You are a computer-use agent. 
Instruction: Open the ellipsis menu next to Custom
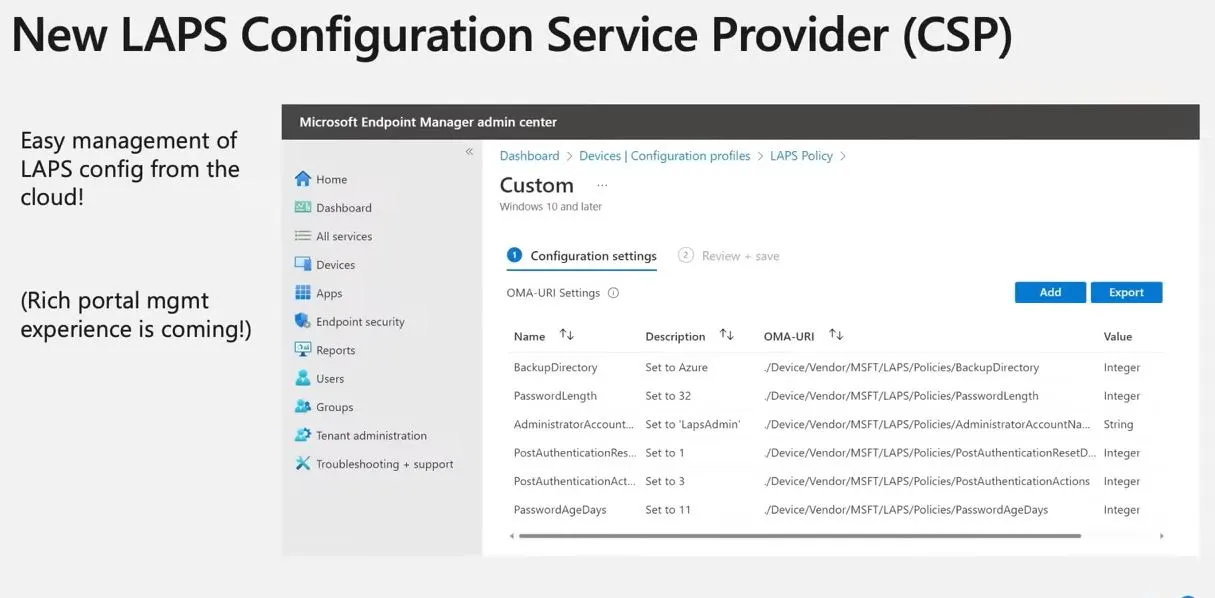point(602,185)
